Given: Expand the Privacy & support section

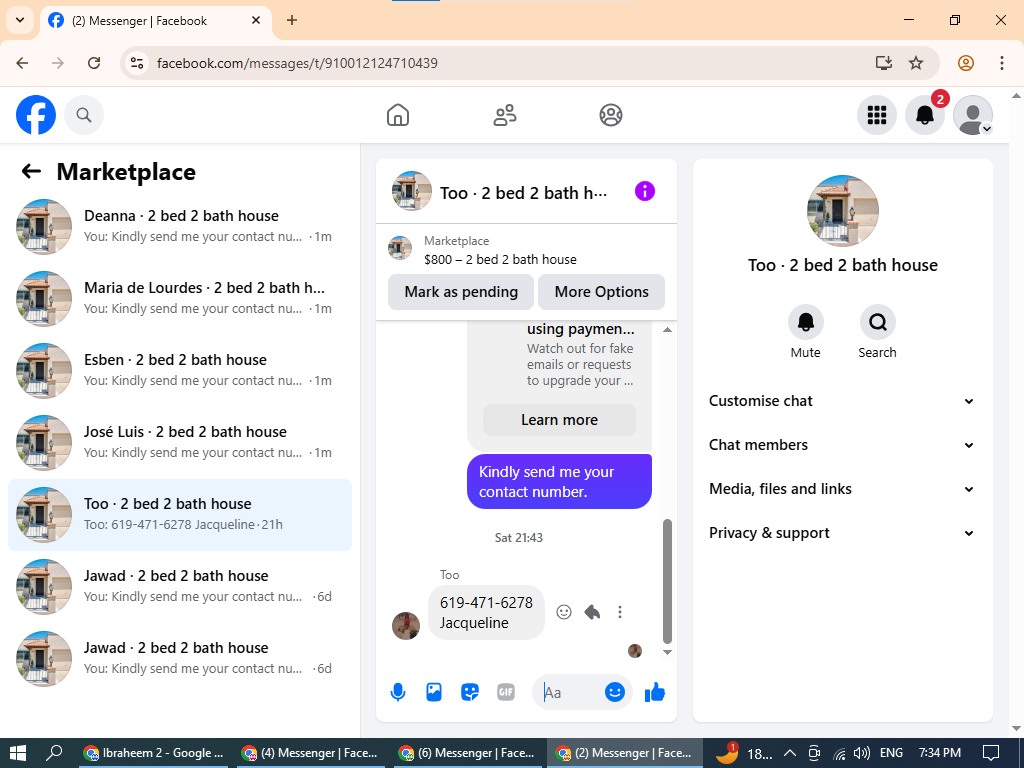Looking at the screenshot, I should tap(842, 533).
